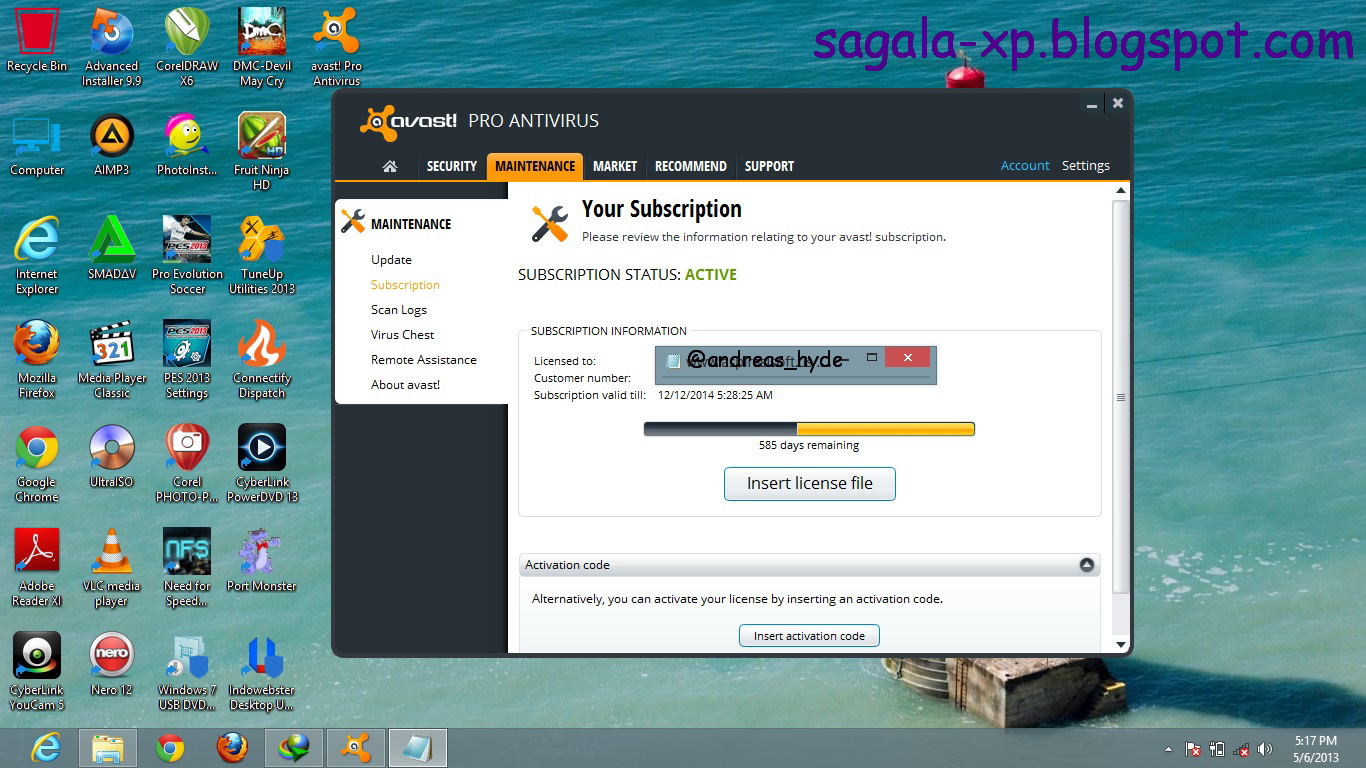Launch Google Chrome from the taskbar
This screenshot has width=1366, height=768.
pyautogui.click(x=170, y=748)
